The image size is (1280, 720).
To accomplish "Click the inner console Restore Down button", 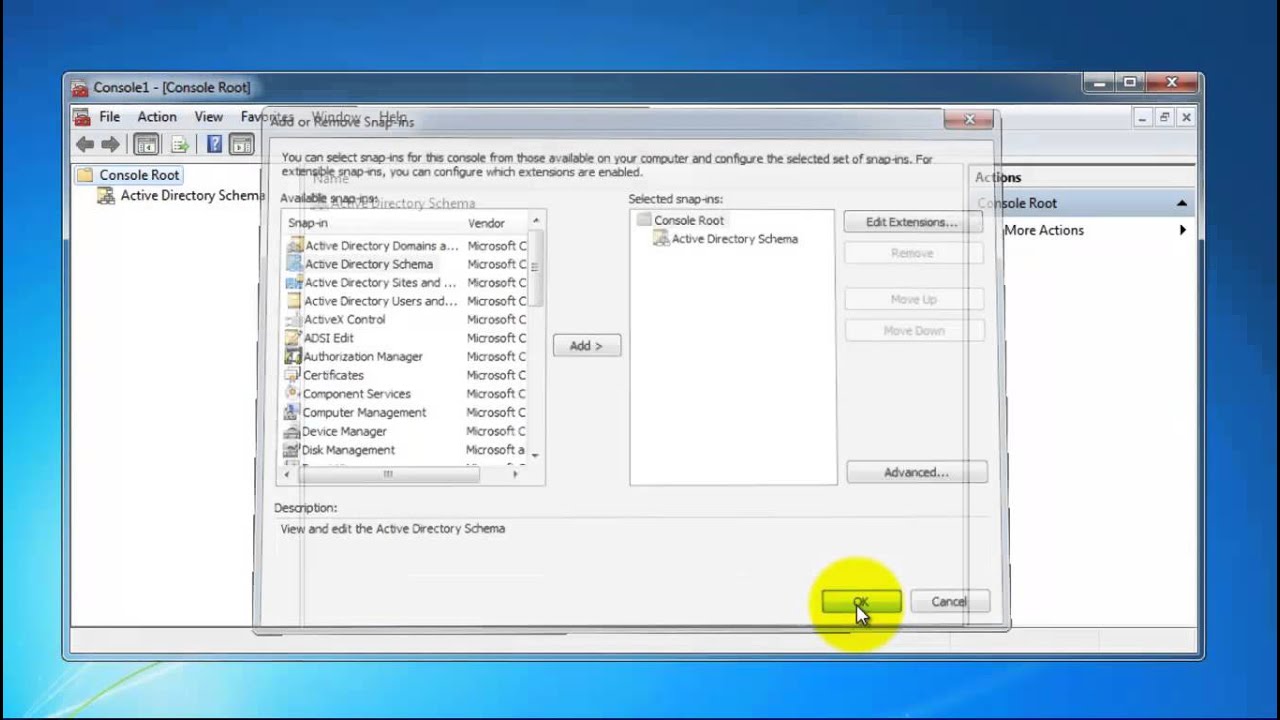I will pyautogui.click(x=1164, y=117).
